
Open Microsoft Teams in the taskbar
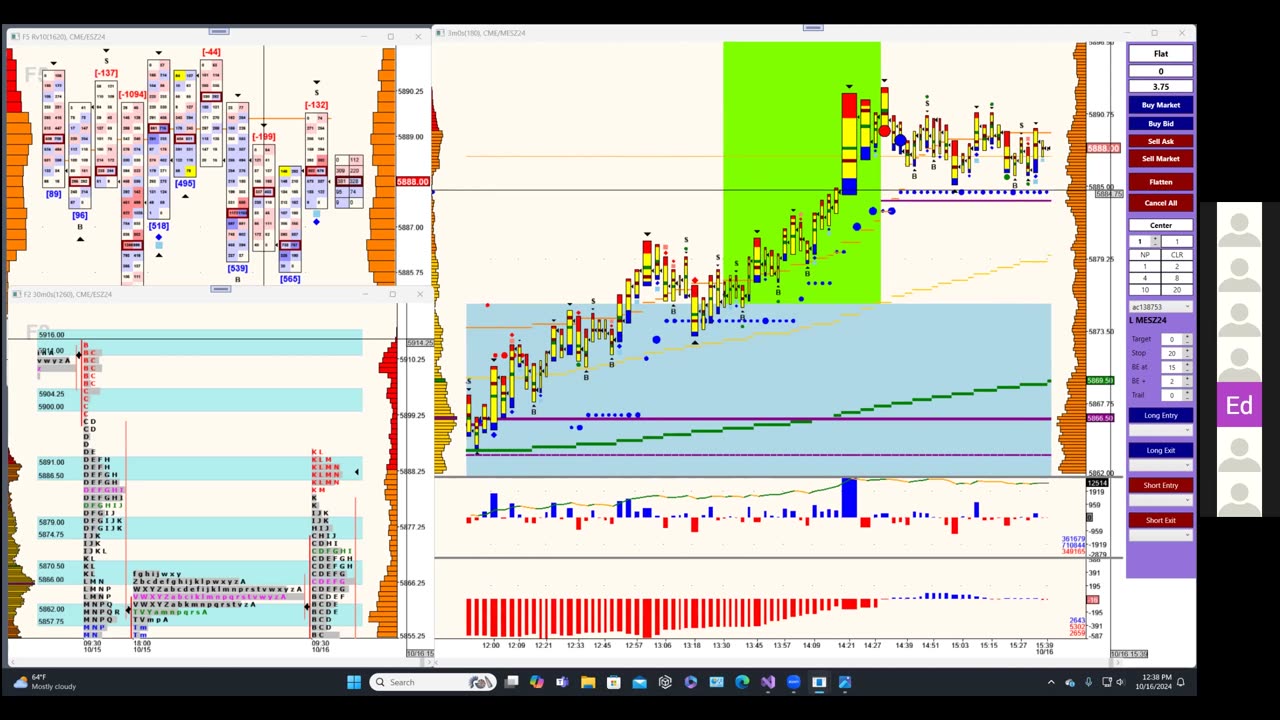pyautogui.click(x=562, y=682)
